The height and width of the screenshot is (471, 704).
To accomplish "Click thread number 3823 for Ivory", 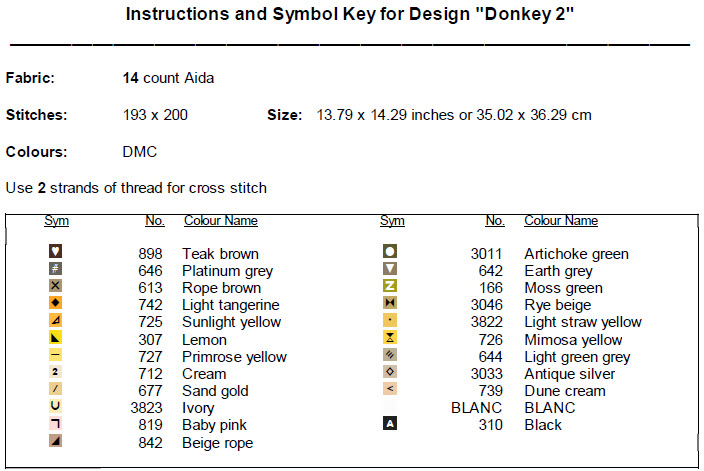I will pos(147,408).
